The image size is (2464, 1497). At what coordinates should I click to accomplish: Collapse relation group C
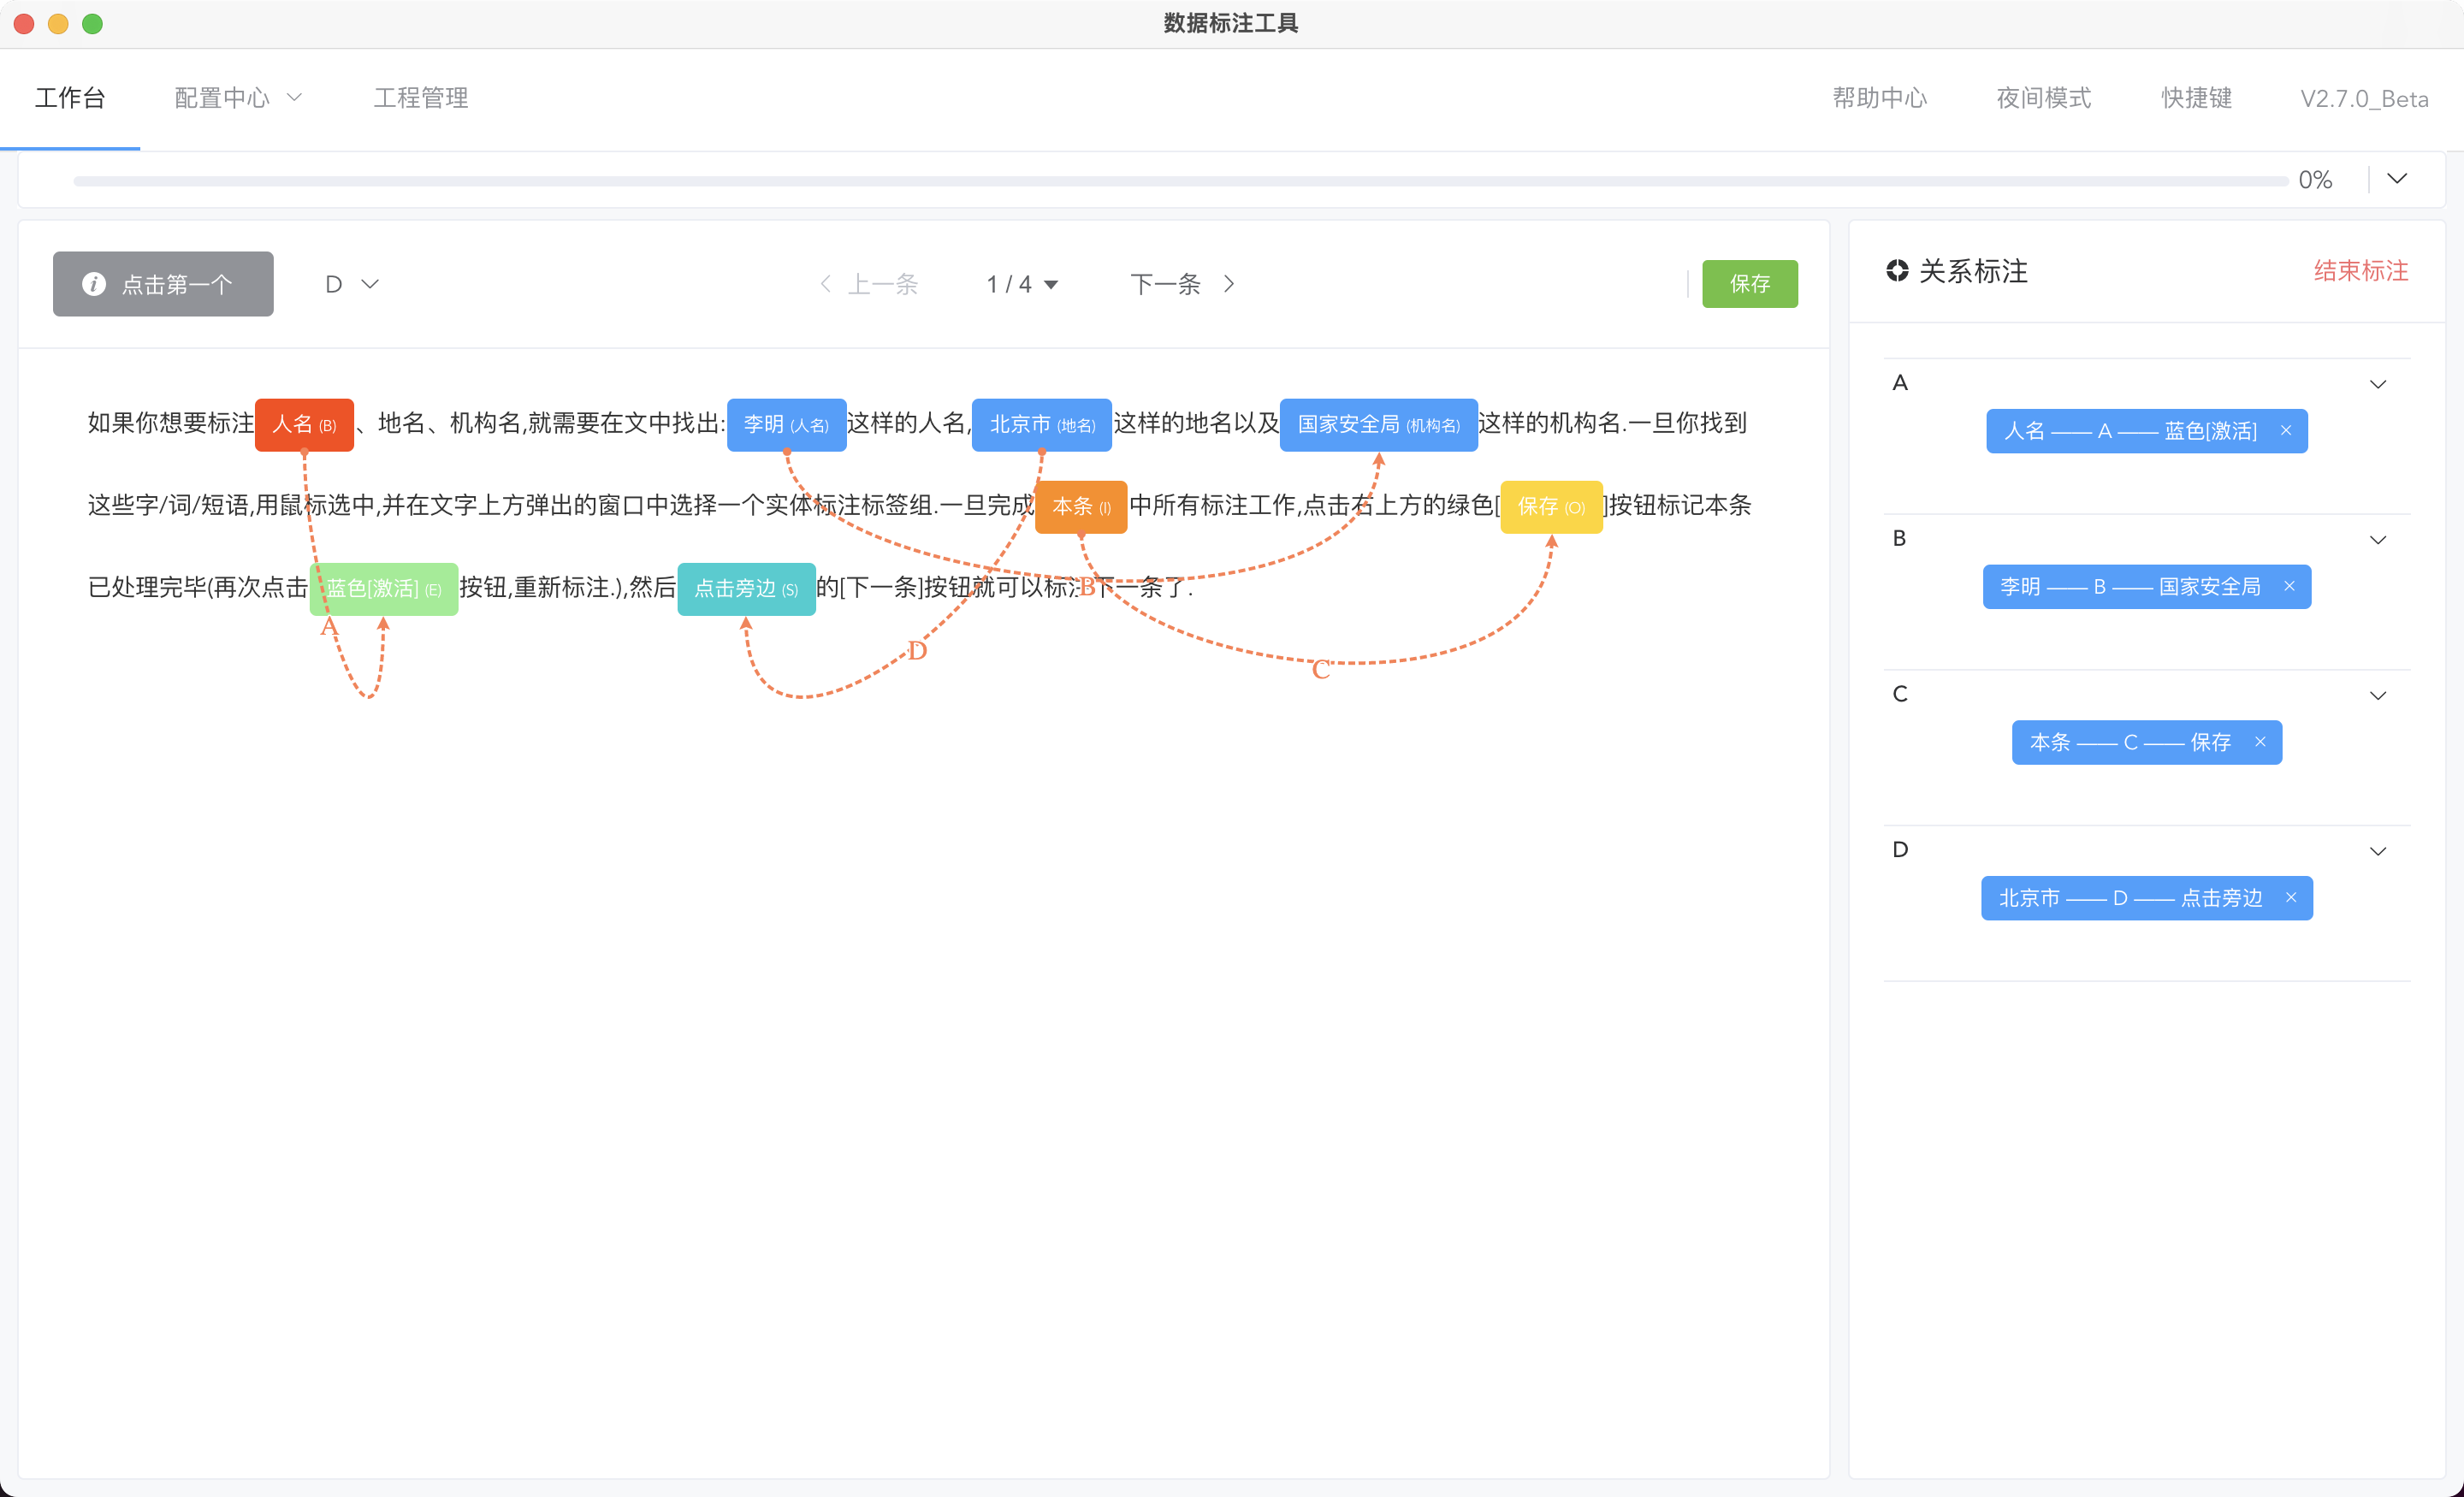coord(2378,695)
